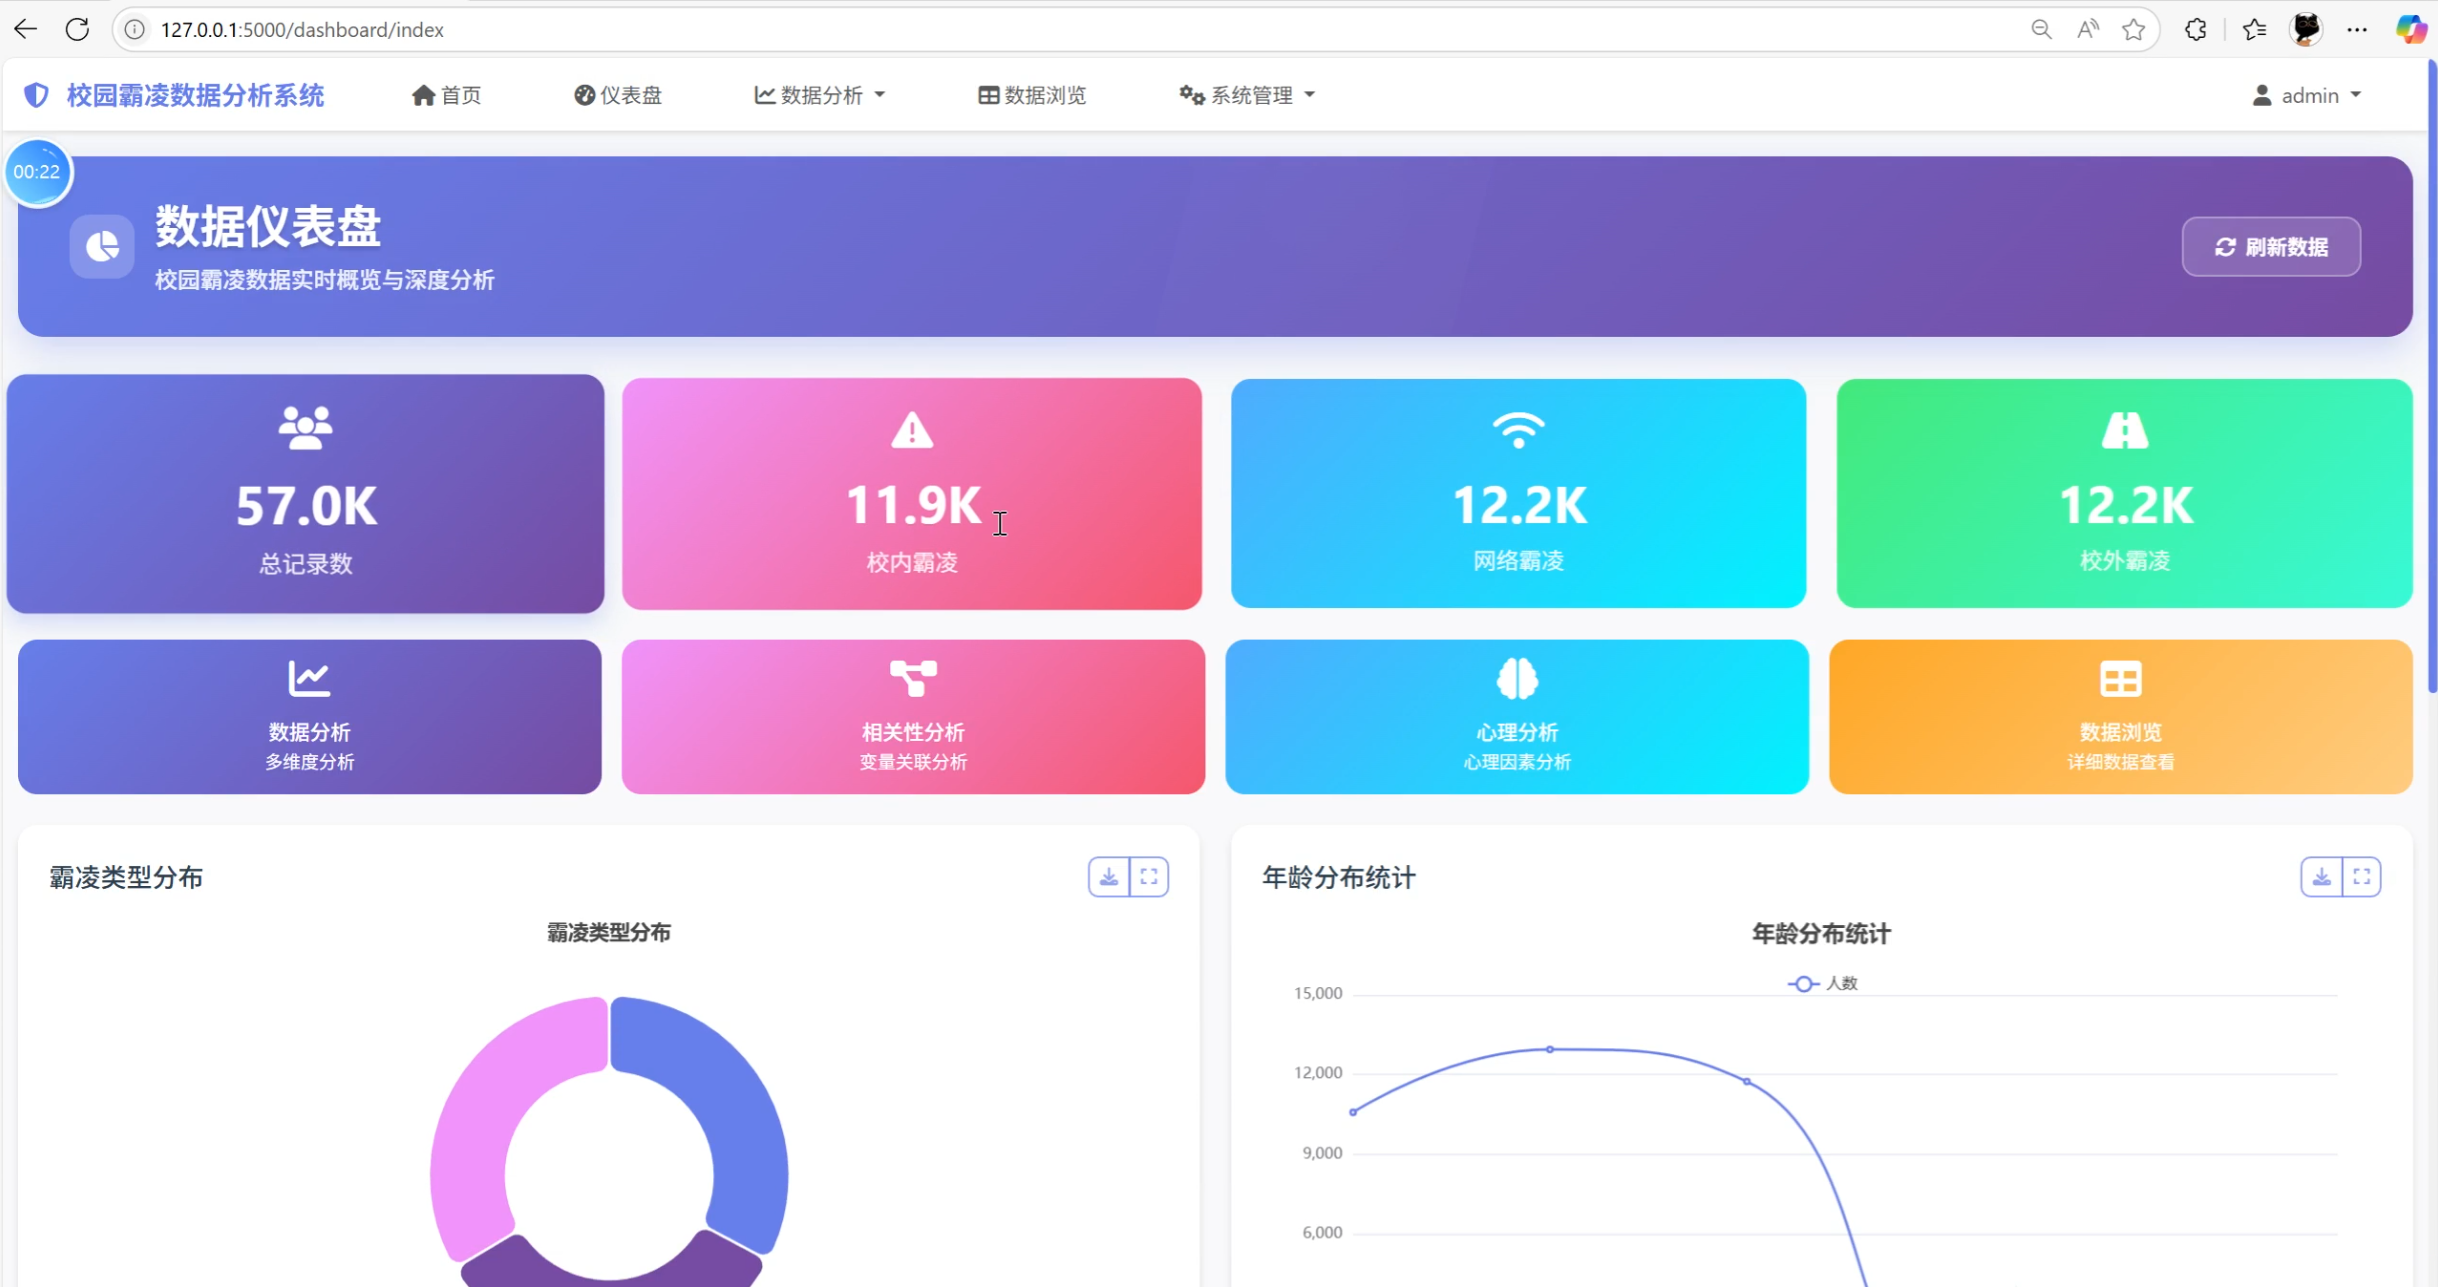The width and height of the screenshot is (2438, 1287).
Task: Open 数据浏览 in navigation bar
Action: [1032, 95]
